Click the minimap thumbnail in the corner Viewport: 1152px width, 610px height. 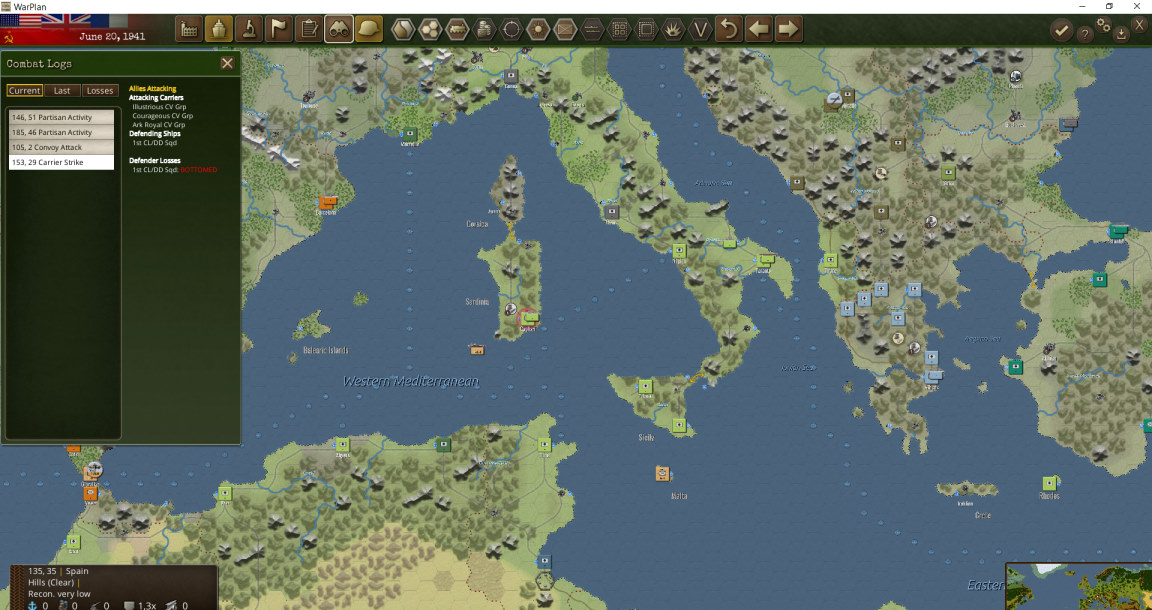[1079, 586]
